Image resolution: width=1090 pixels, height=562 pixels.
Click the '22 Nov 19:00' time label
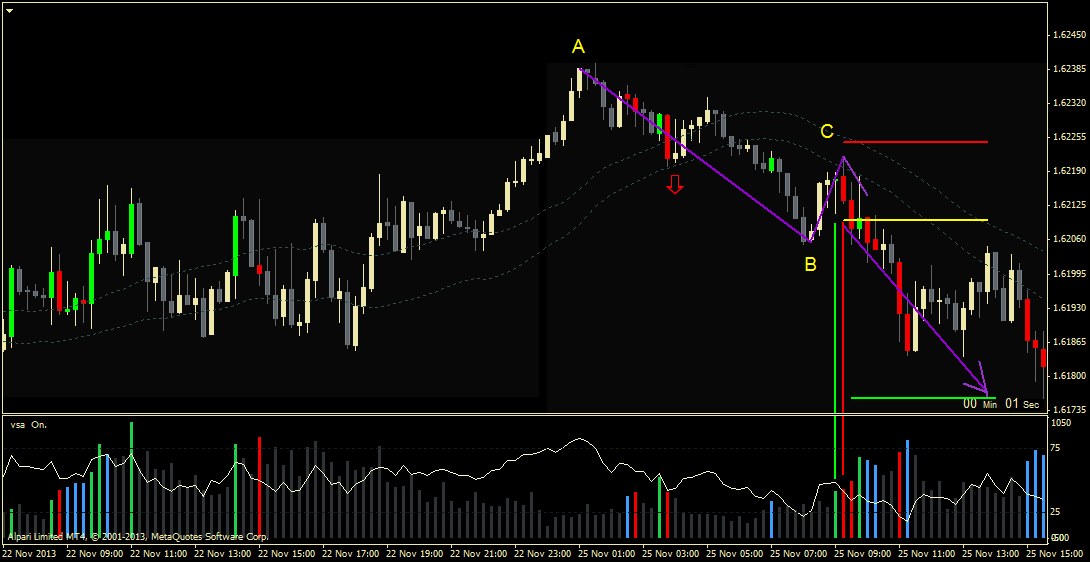(415, 554)
